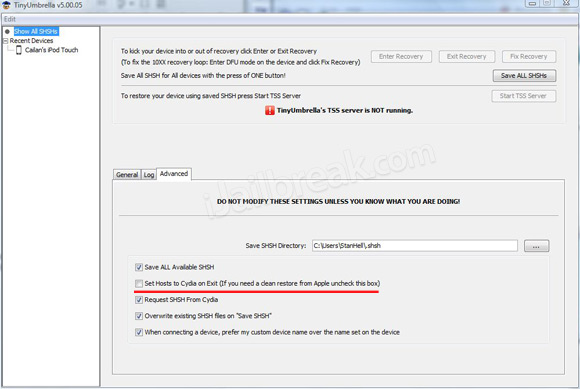Open the directory browse ellipsis button

coord(536,246)
